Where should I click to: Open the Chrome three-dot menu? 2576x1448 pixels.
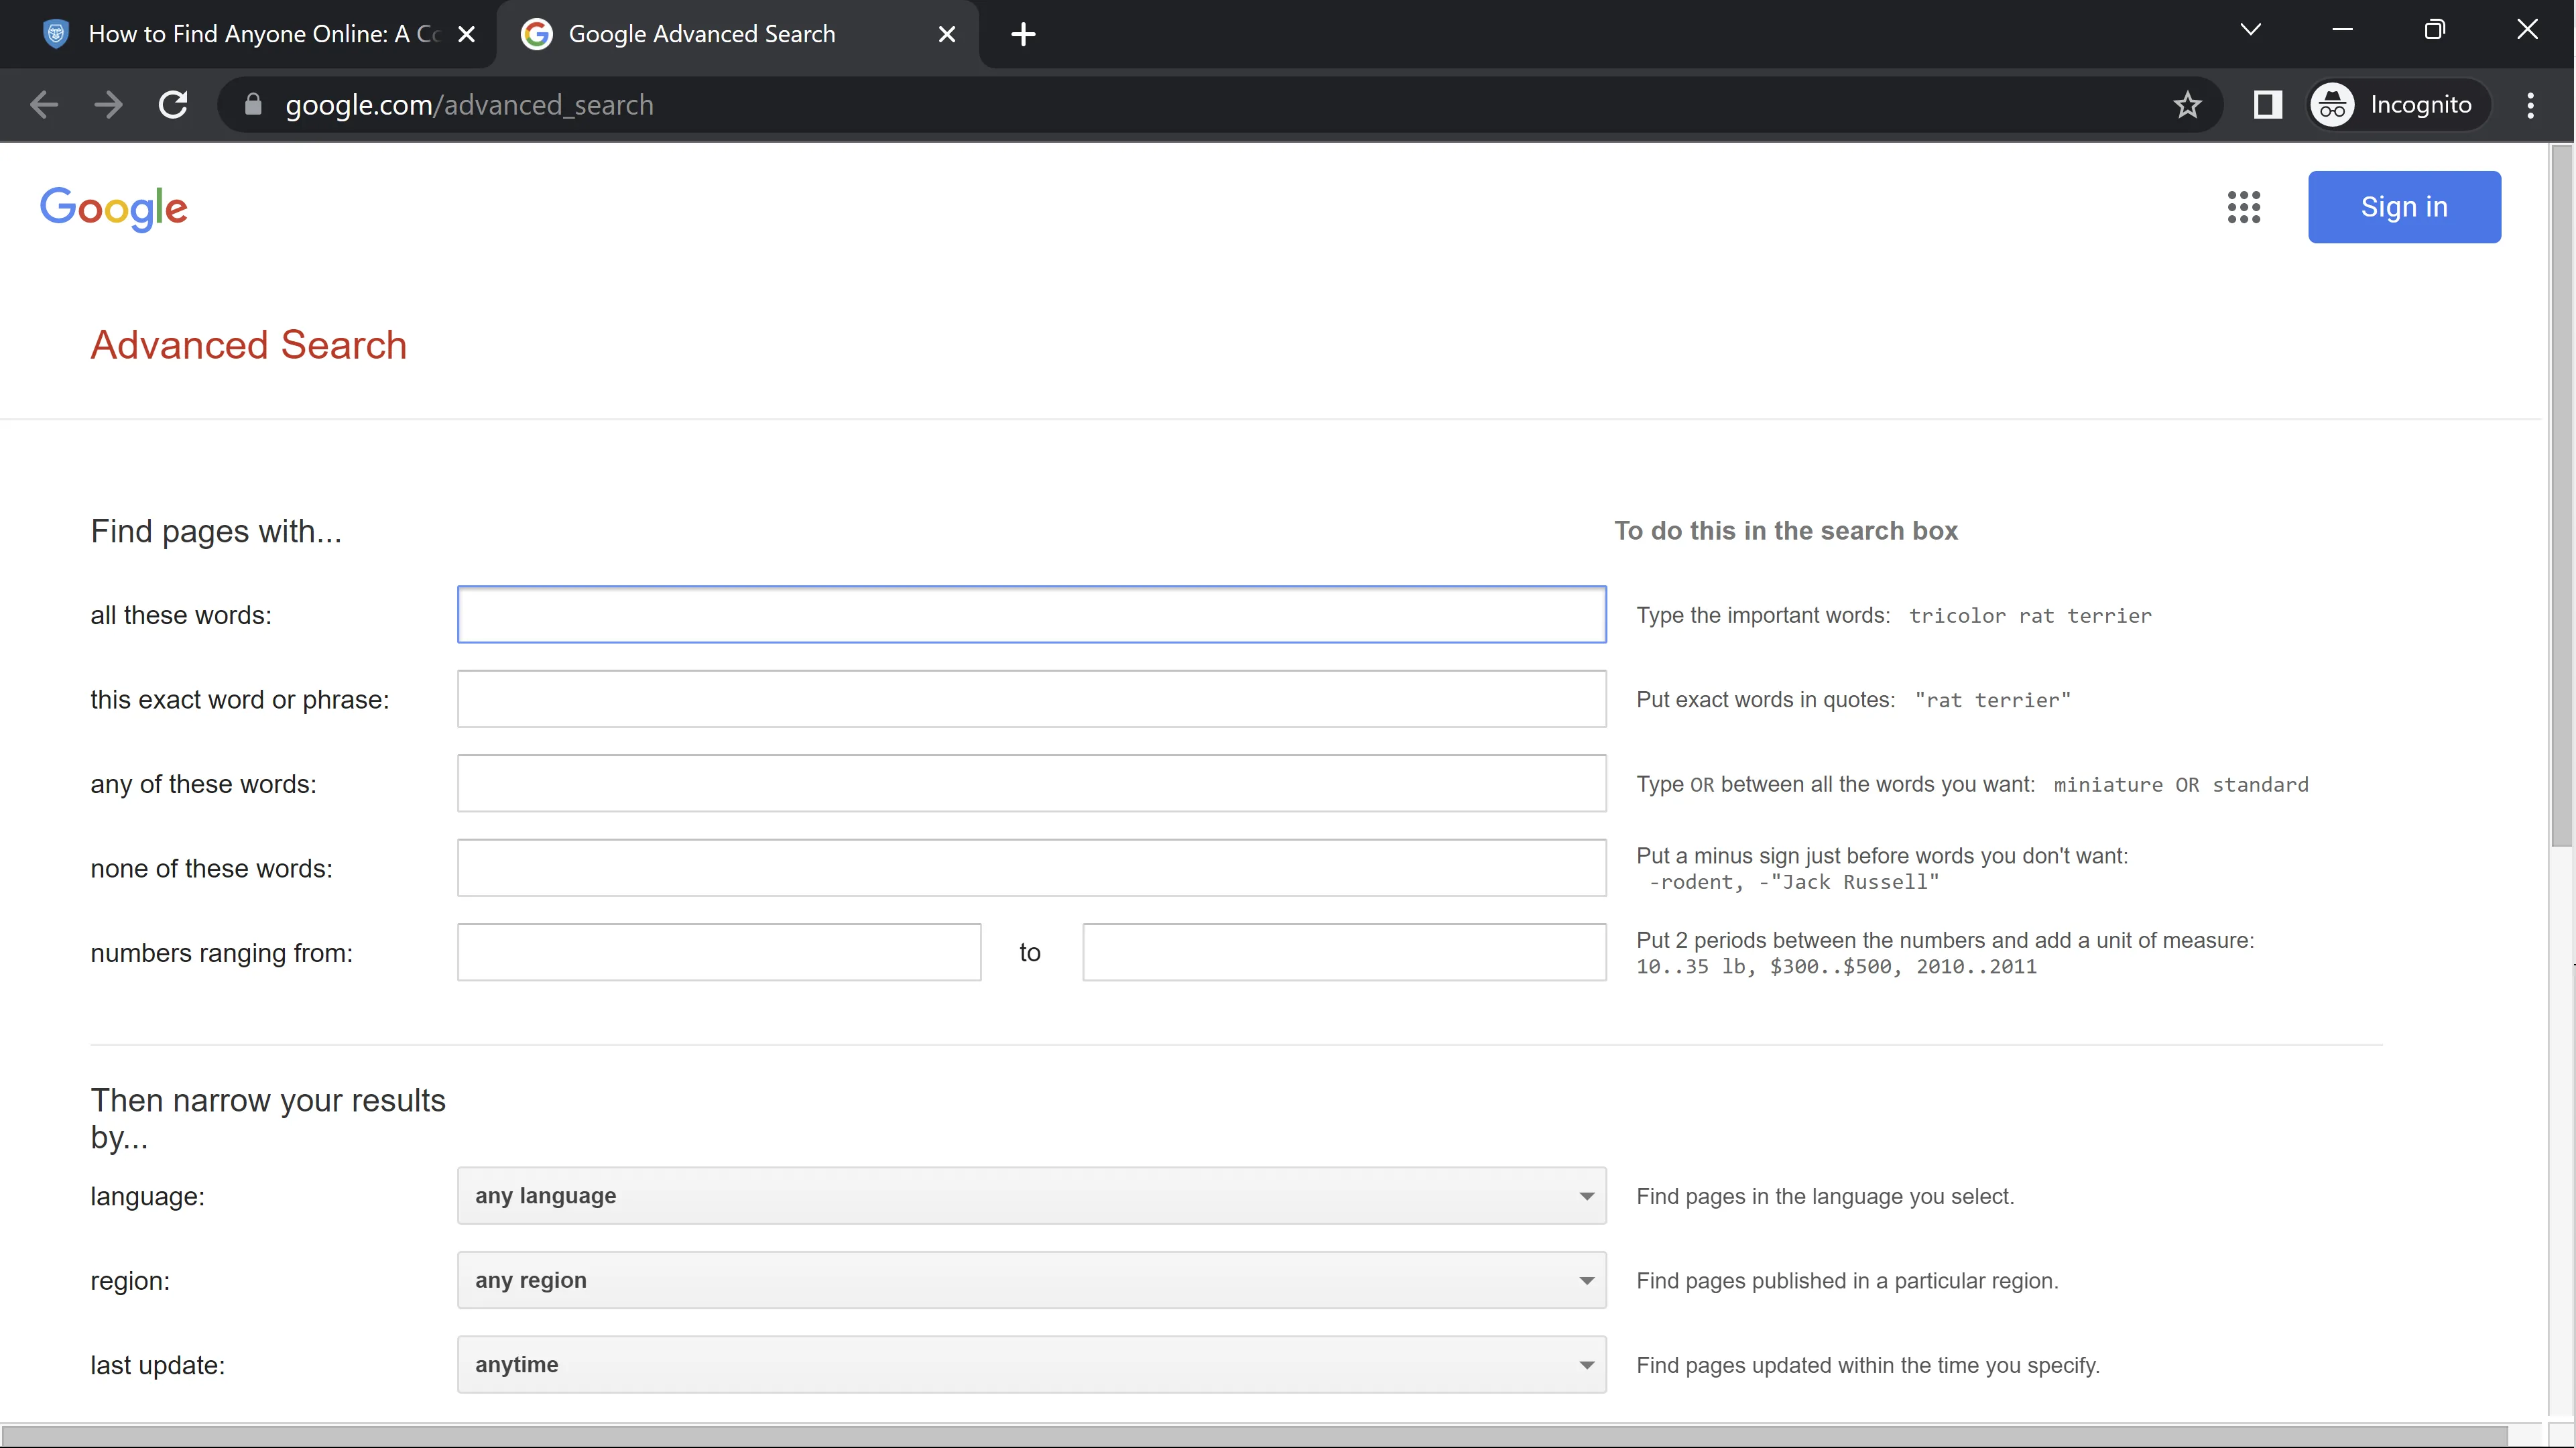(2530, 105)
